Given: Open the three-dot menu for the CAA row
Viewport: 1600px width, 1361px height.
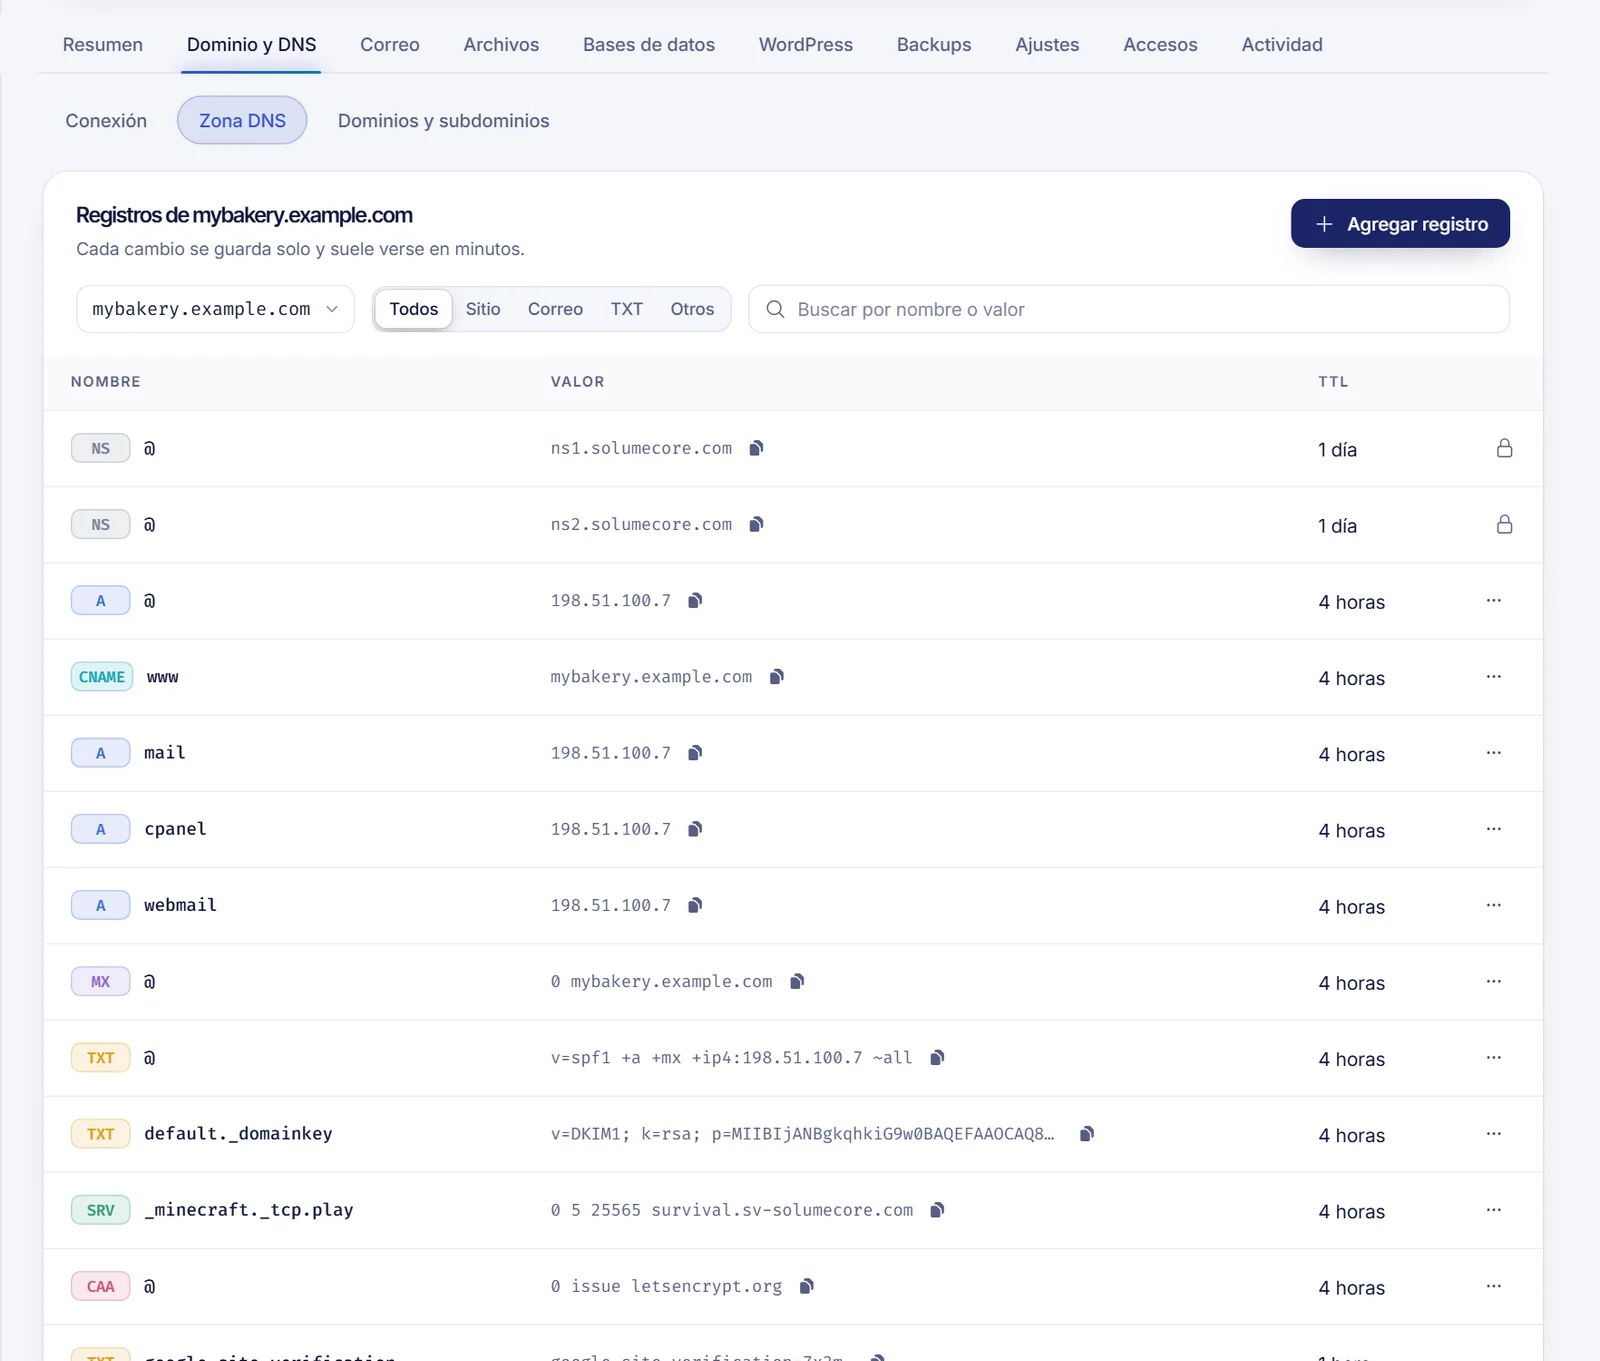Looking at the screenshot, I should click(x=1494, y=1286).
